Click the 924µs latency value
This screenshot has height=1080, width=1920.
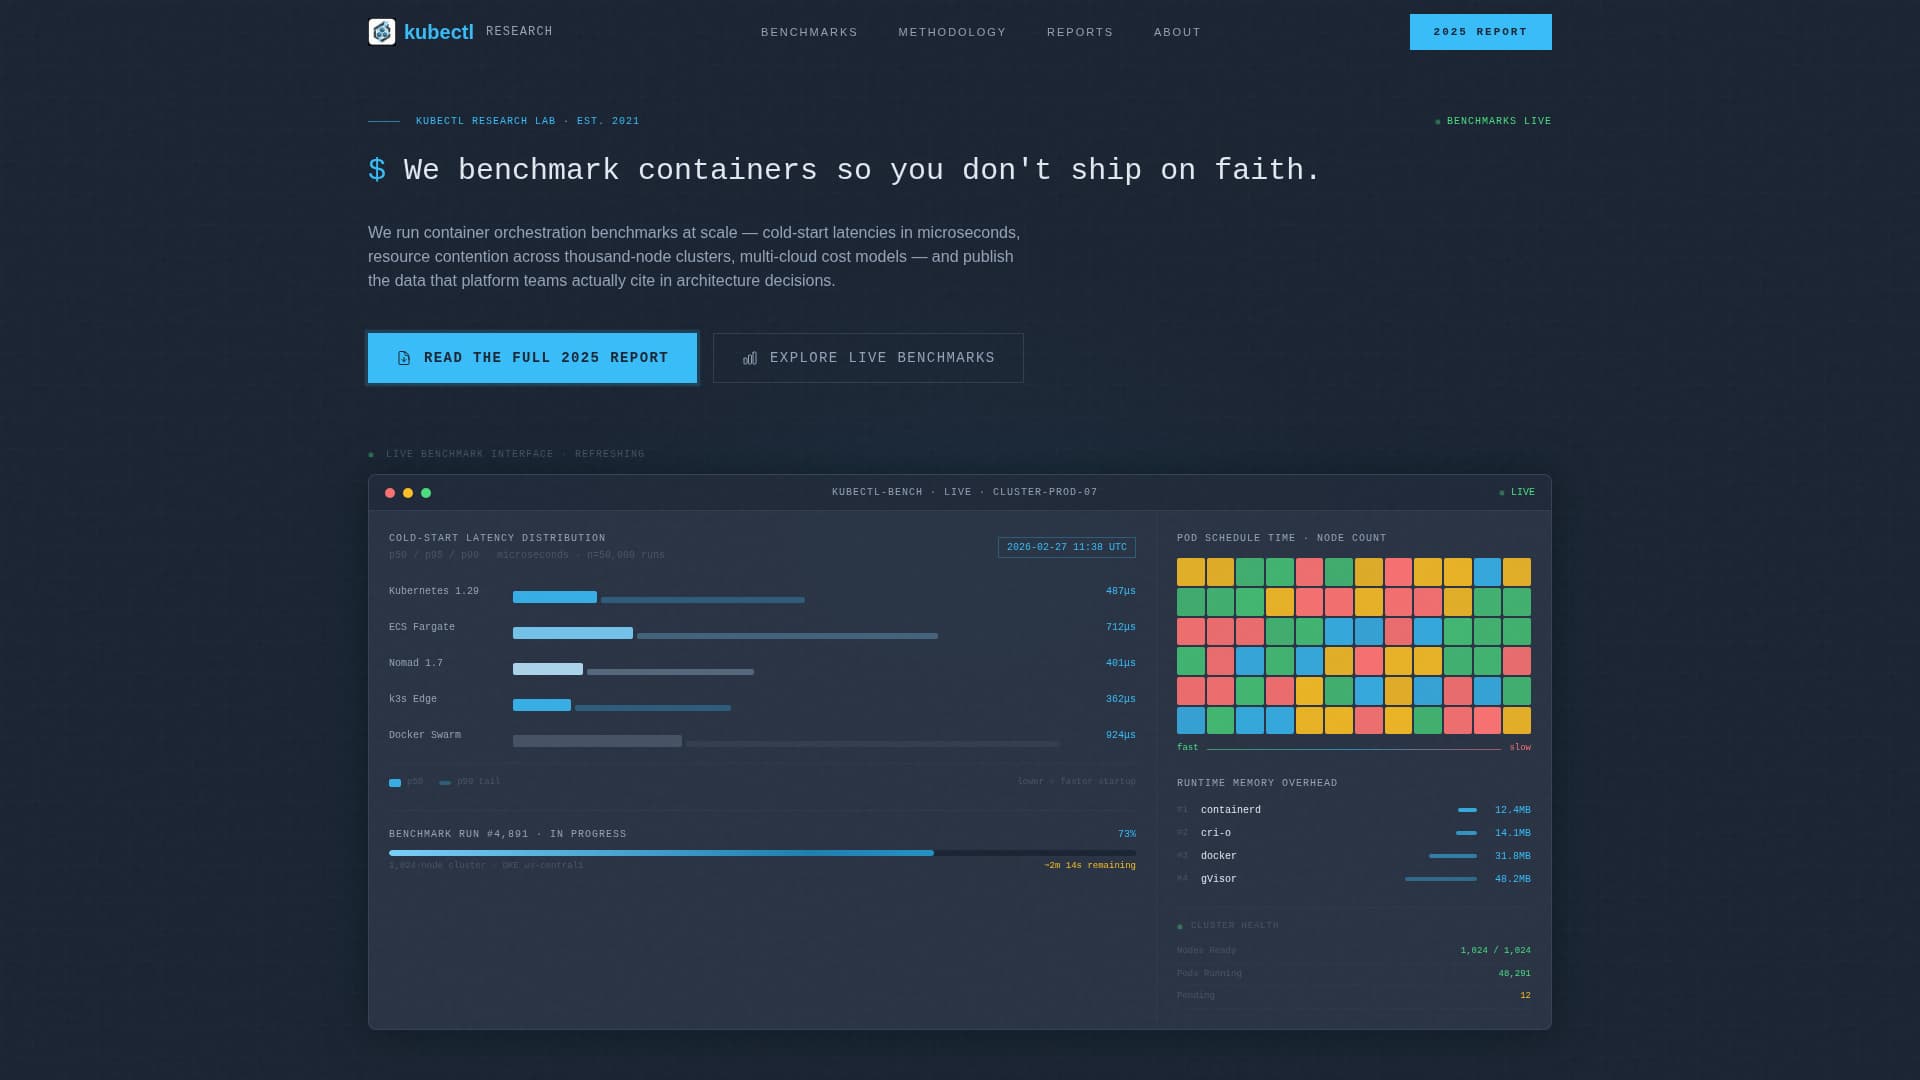1121,735
